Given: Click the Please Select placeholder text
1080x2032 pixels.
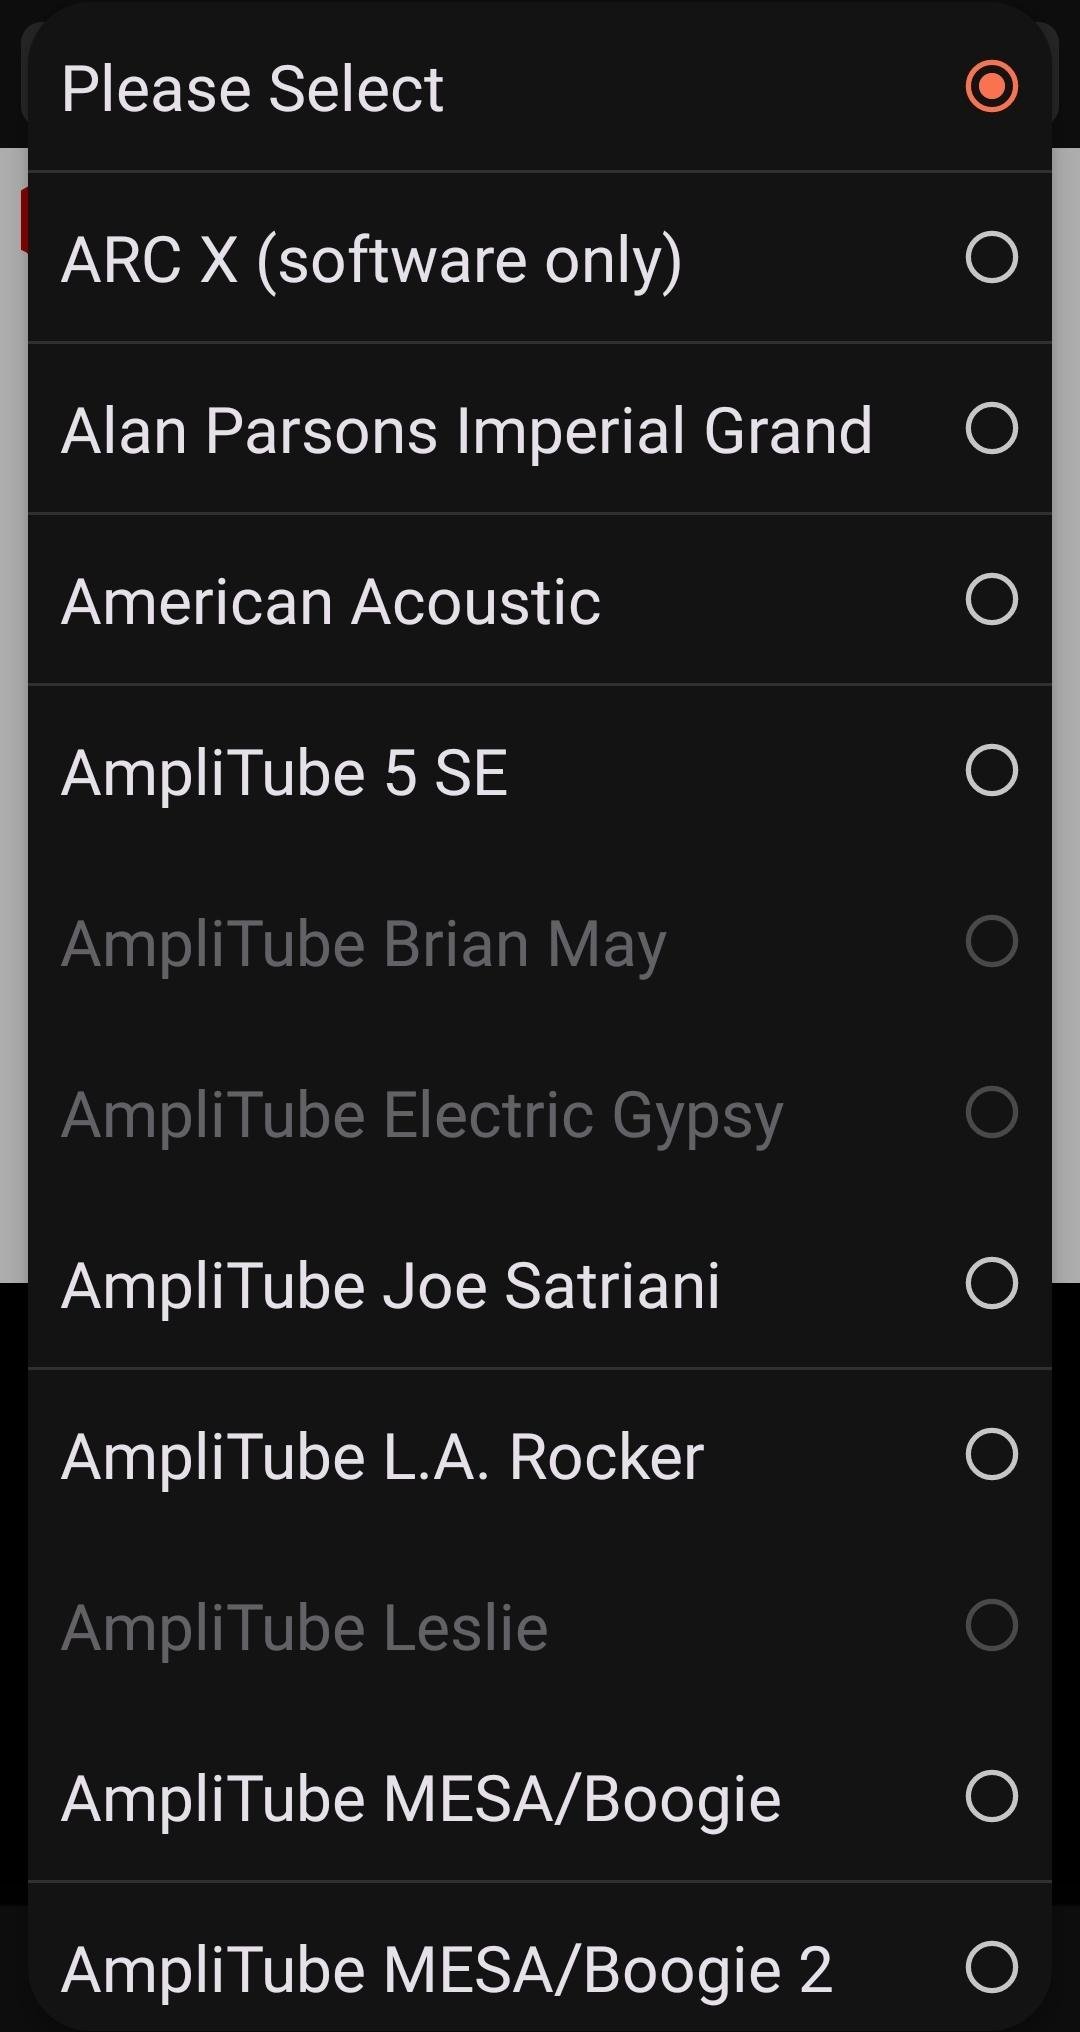Looking at the screenshot, I should click(252, 89).
